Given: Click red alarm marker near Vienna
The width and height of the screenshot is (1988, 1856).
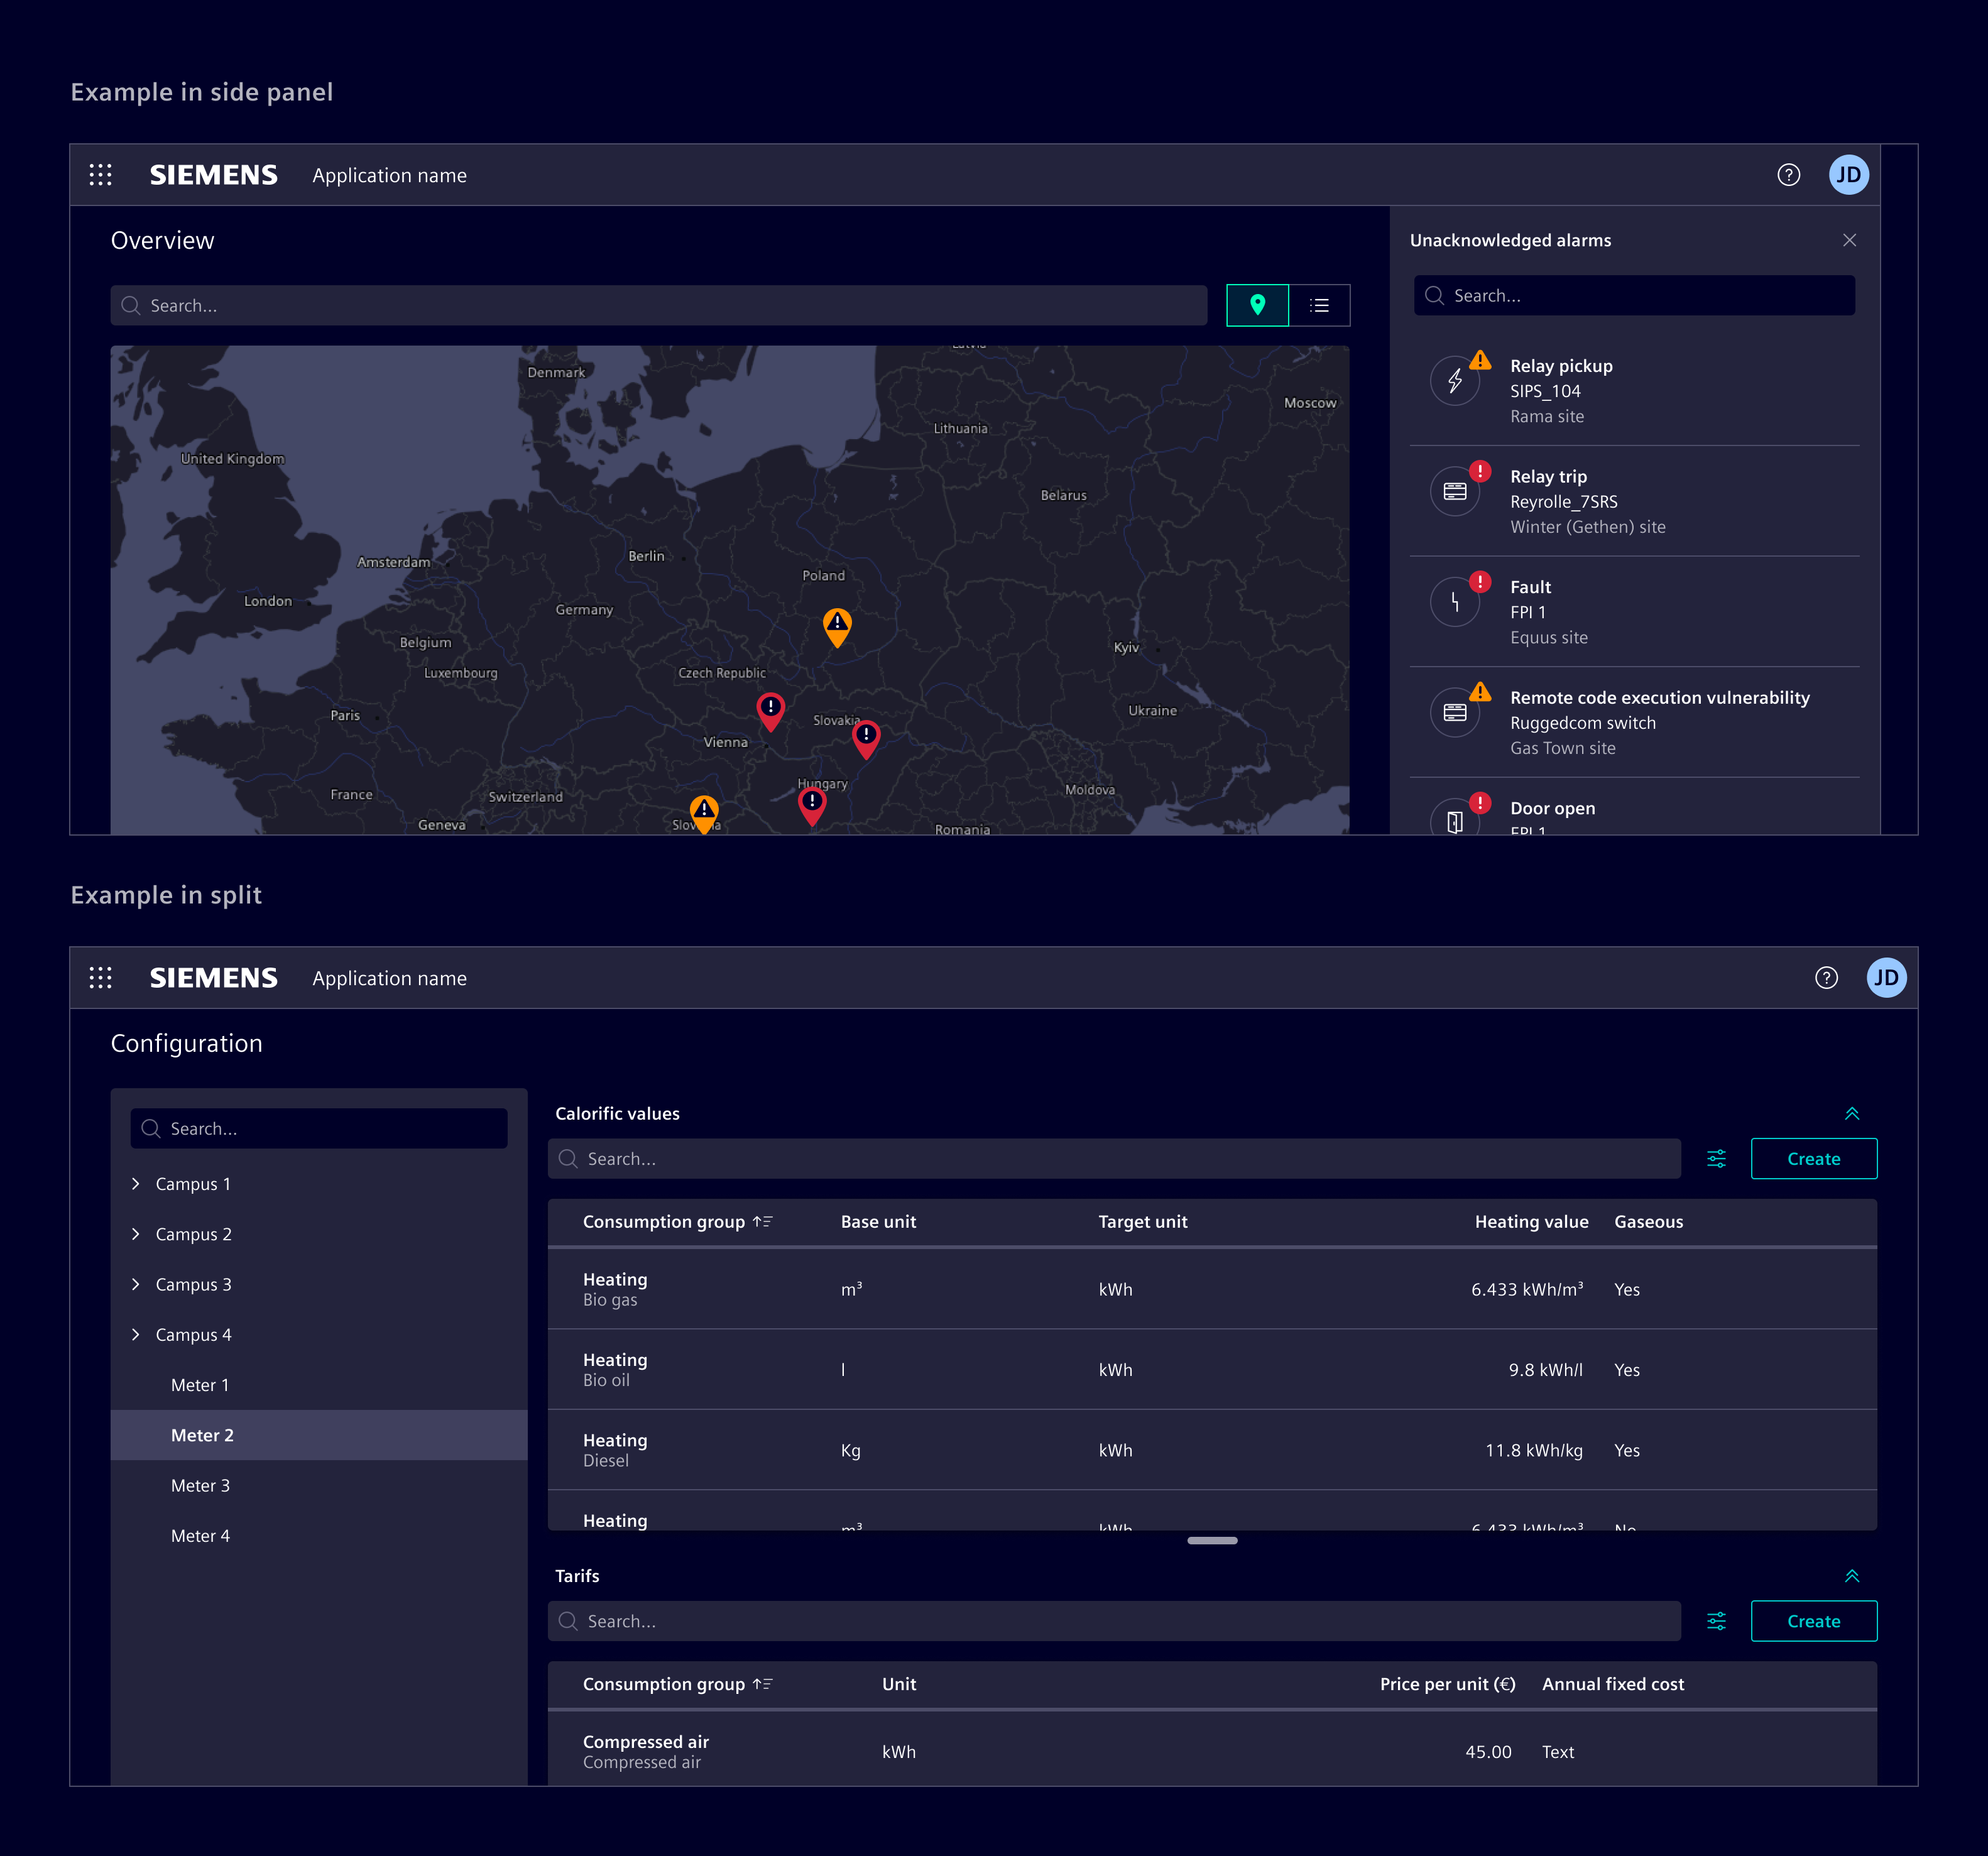Looking at the screenshot, I should (770, 709).
